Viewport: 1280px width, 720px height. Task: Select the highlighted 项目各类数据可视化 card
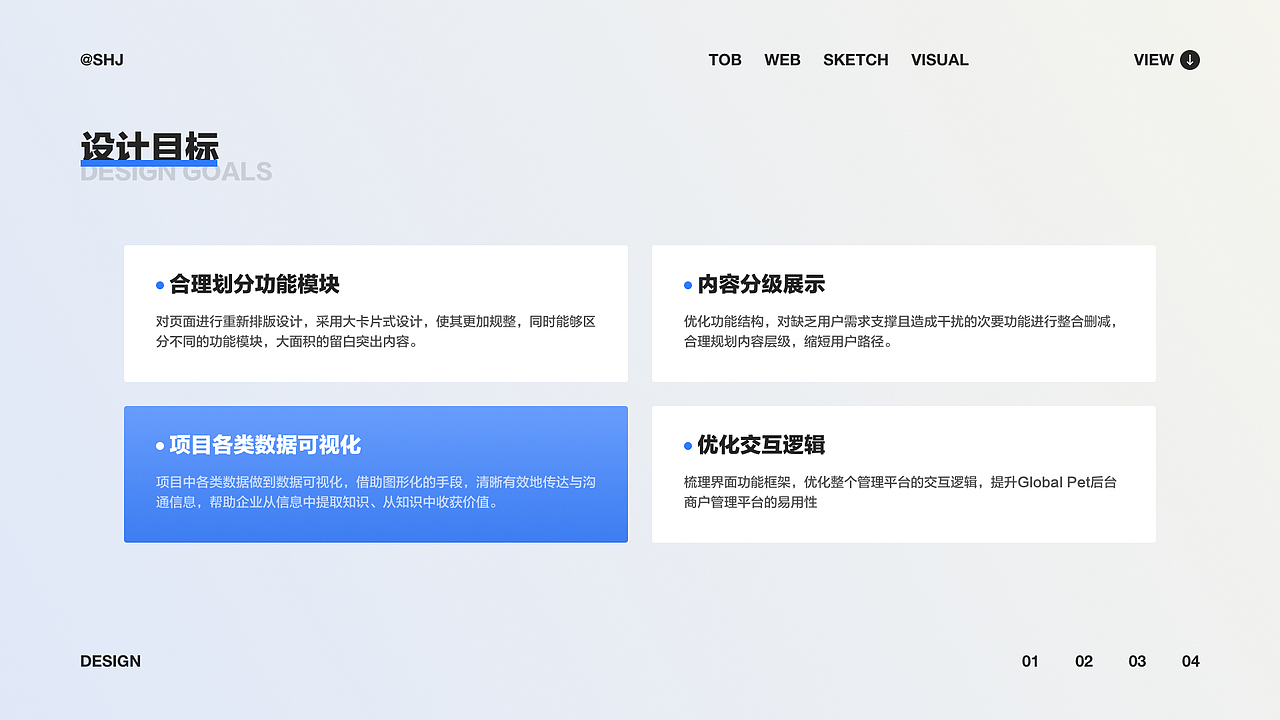375,474
